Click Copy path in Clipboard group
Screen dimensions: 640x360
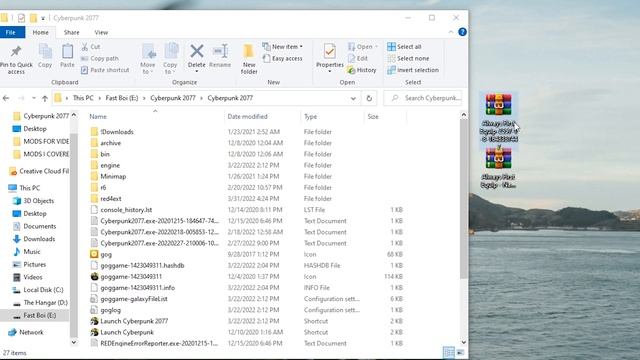100,58
